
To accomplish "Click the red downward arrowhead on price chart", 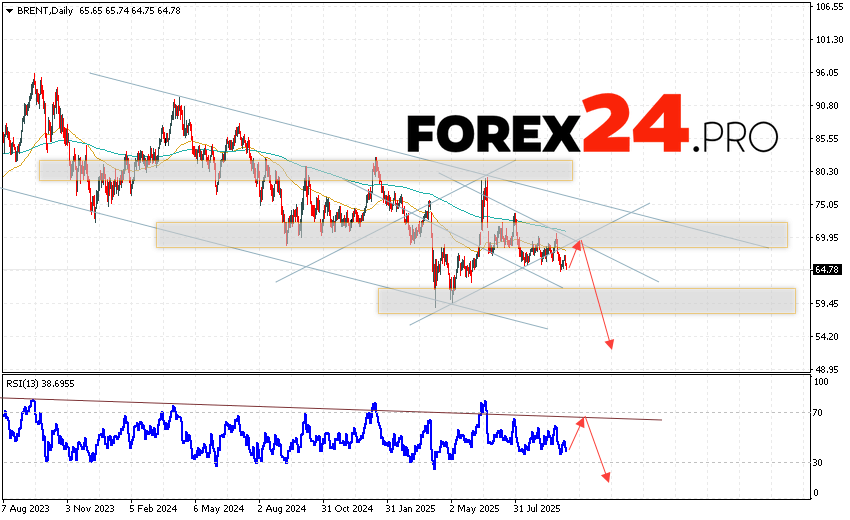I will point(609,345).
